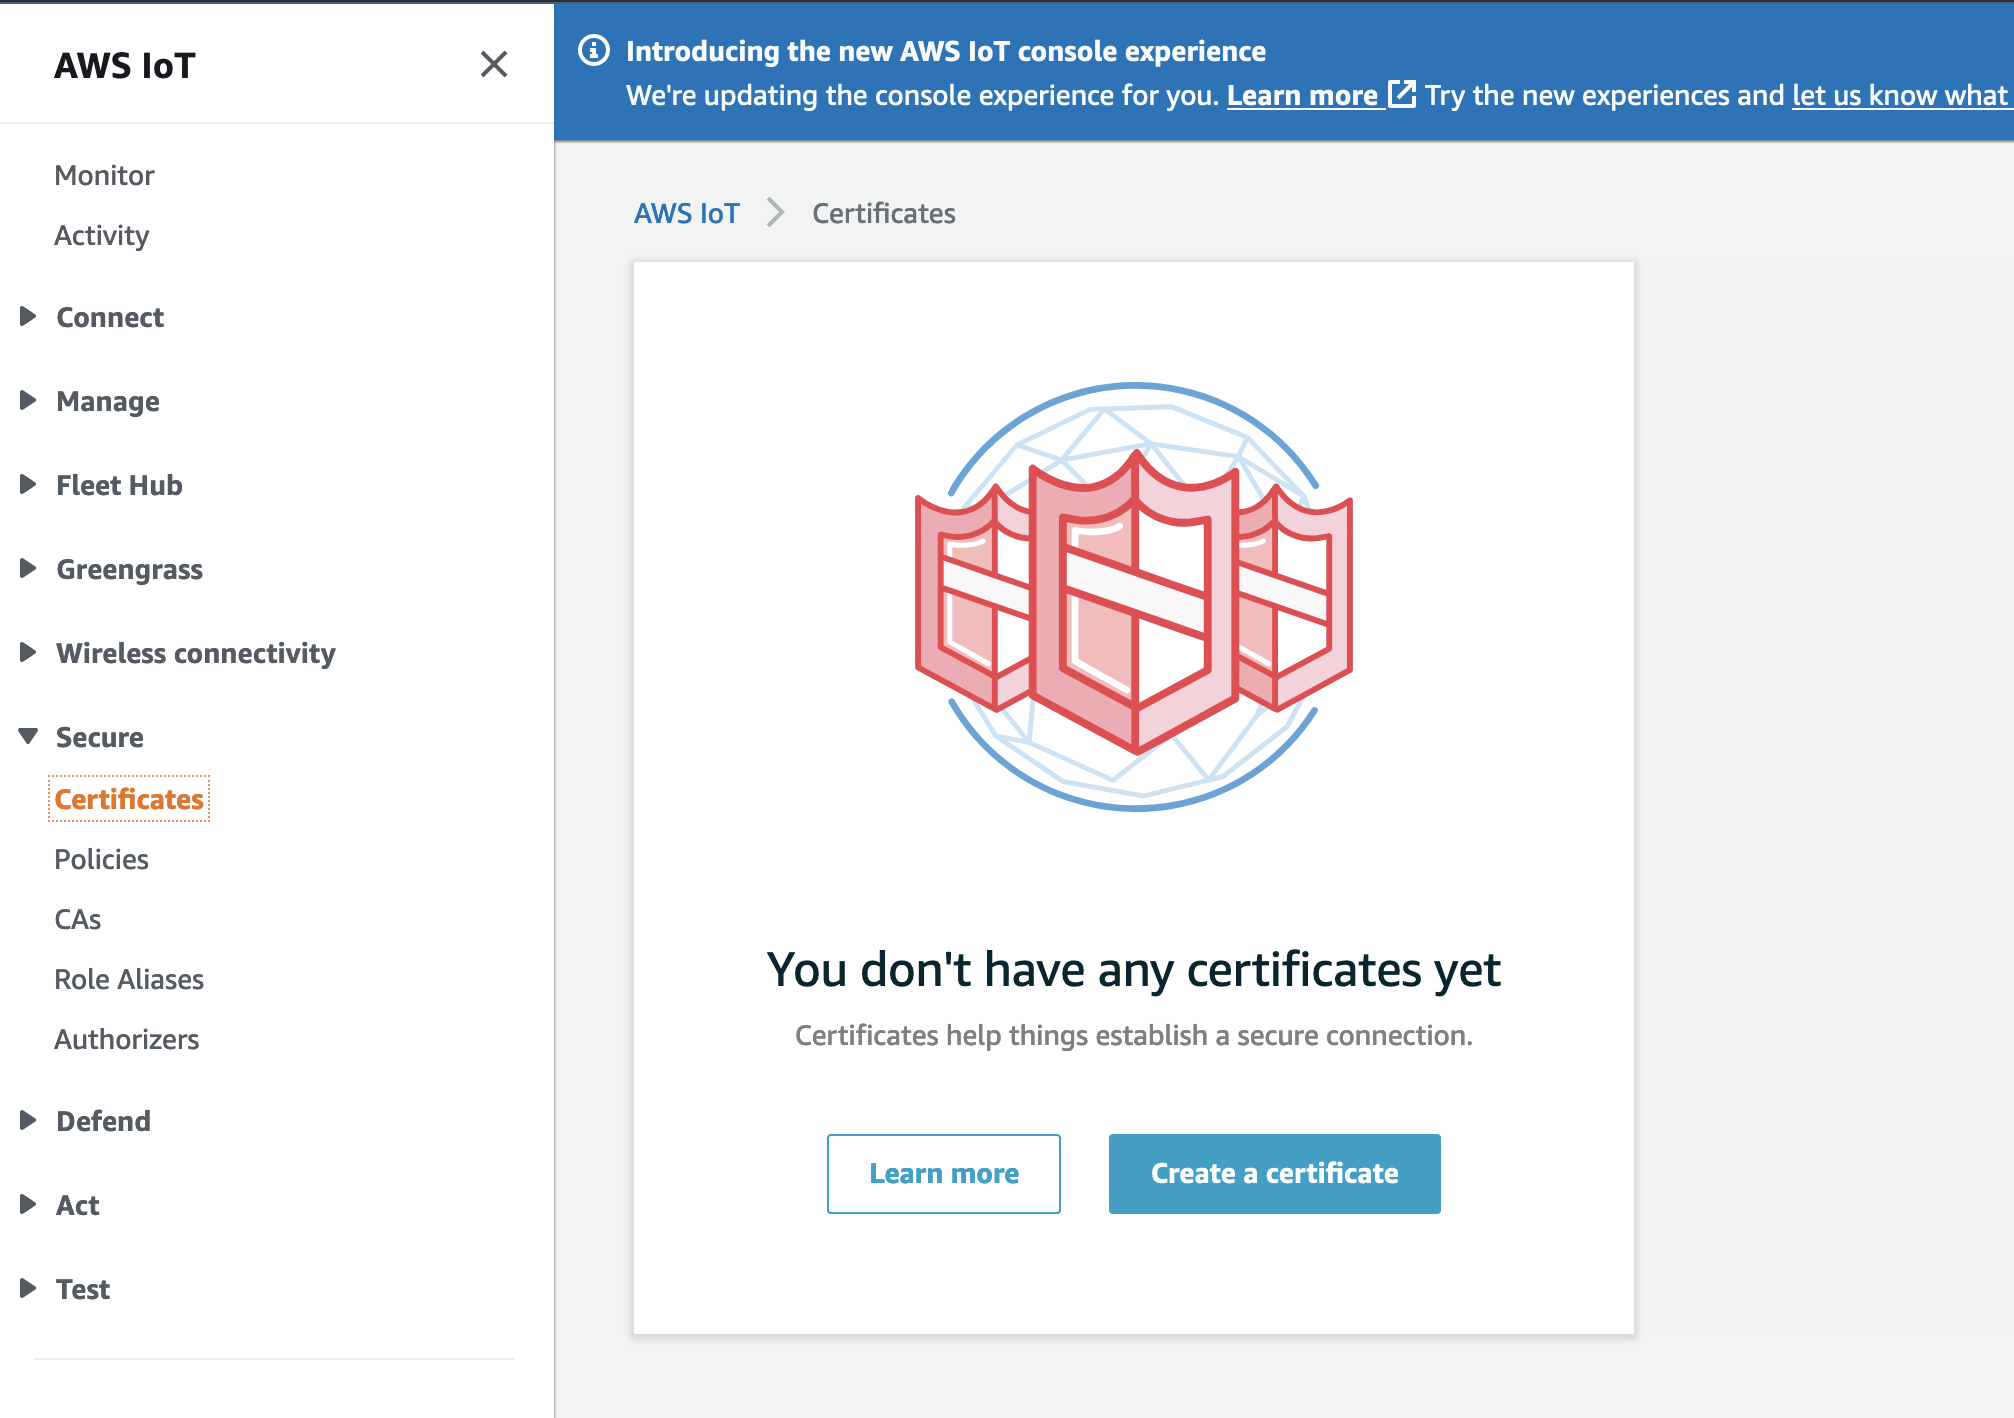Image resolution: width=2014 pixels, height=1418 pixels.
Task: Expand the Defend section
Action: point(28,1121)
